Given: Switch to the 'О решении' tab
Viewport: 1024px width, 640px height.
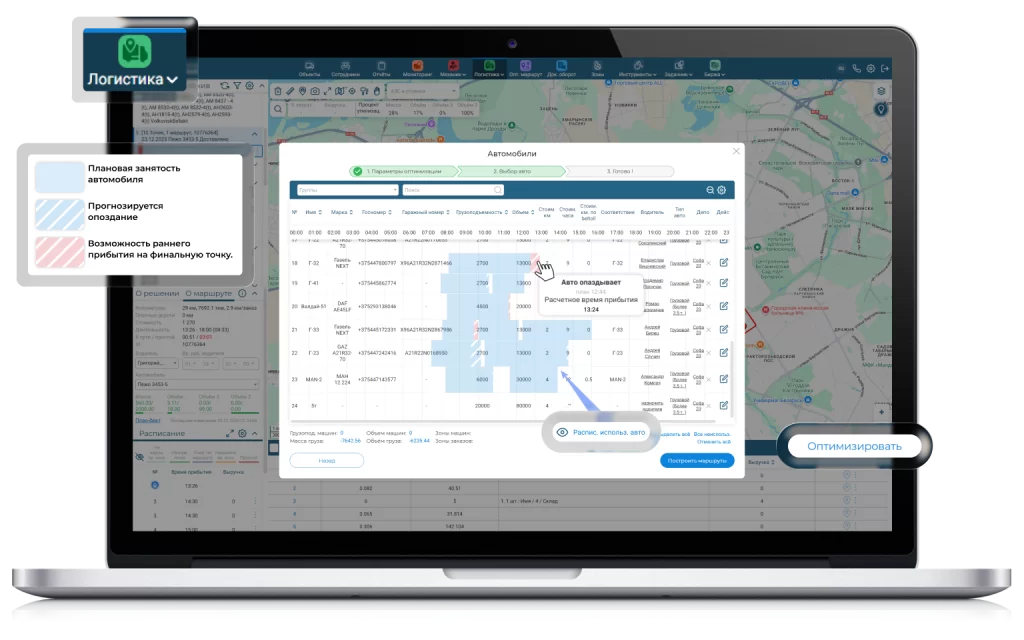Looking at the screenshot, I should [157, 294].
